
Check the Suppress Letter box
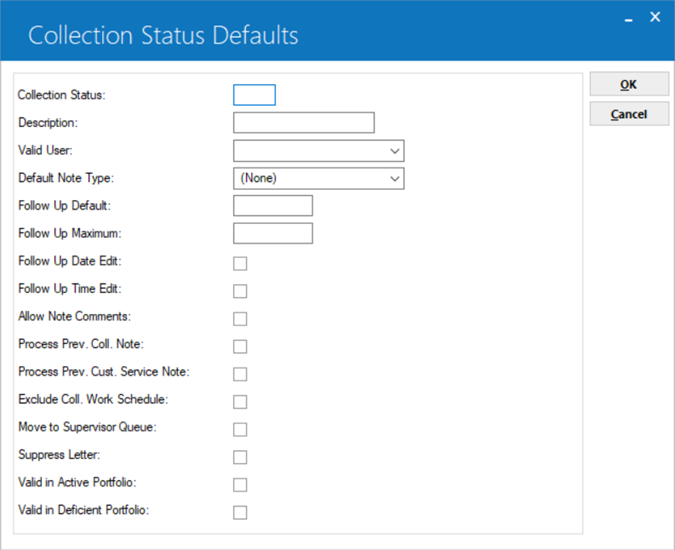pyautogui.click(x=240, y=457)
